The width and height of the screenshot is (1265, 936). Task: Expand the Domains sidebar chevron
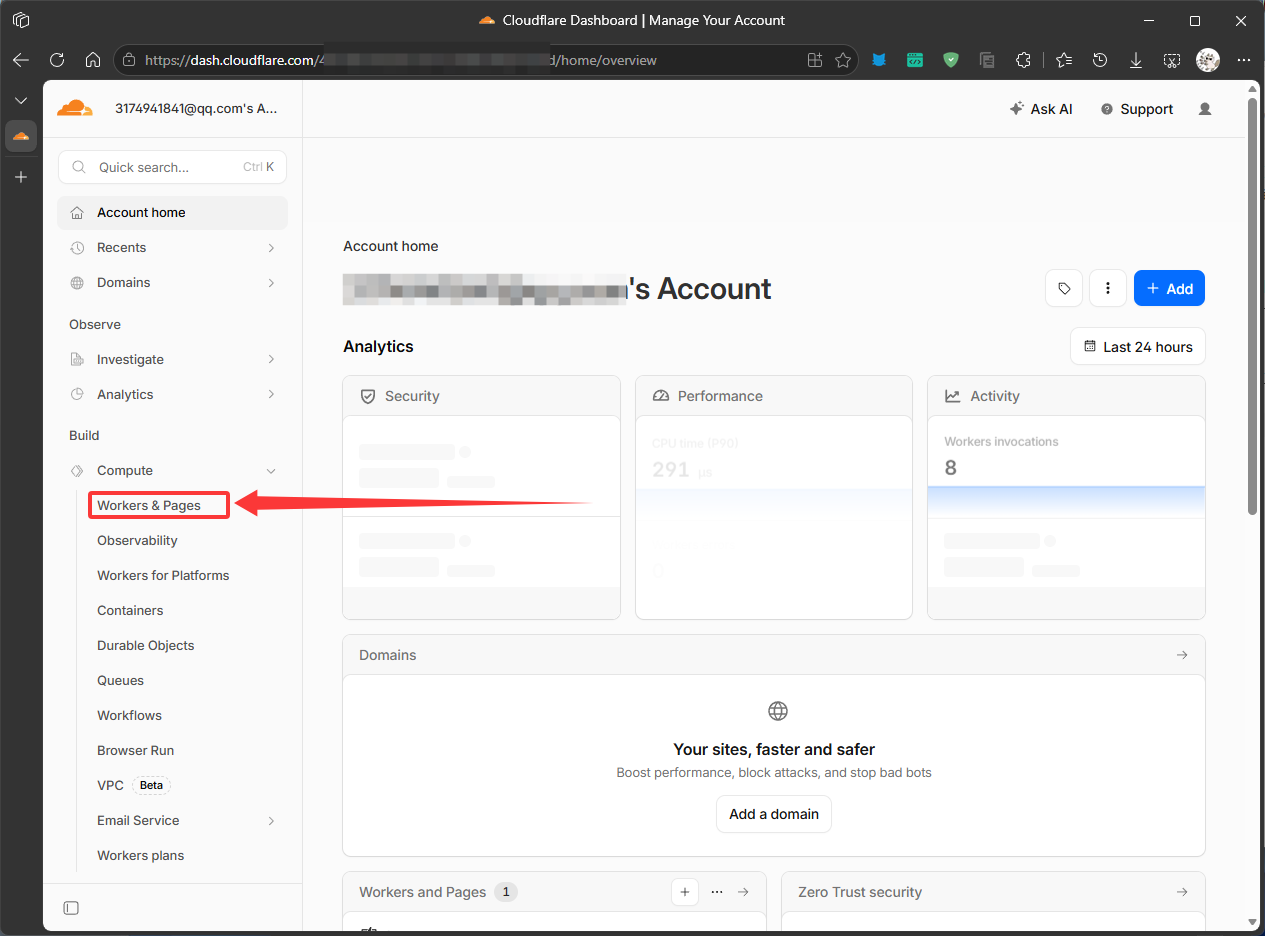pyautogui.click(x=271, y=283)
